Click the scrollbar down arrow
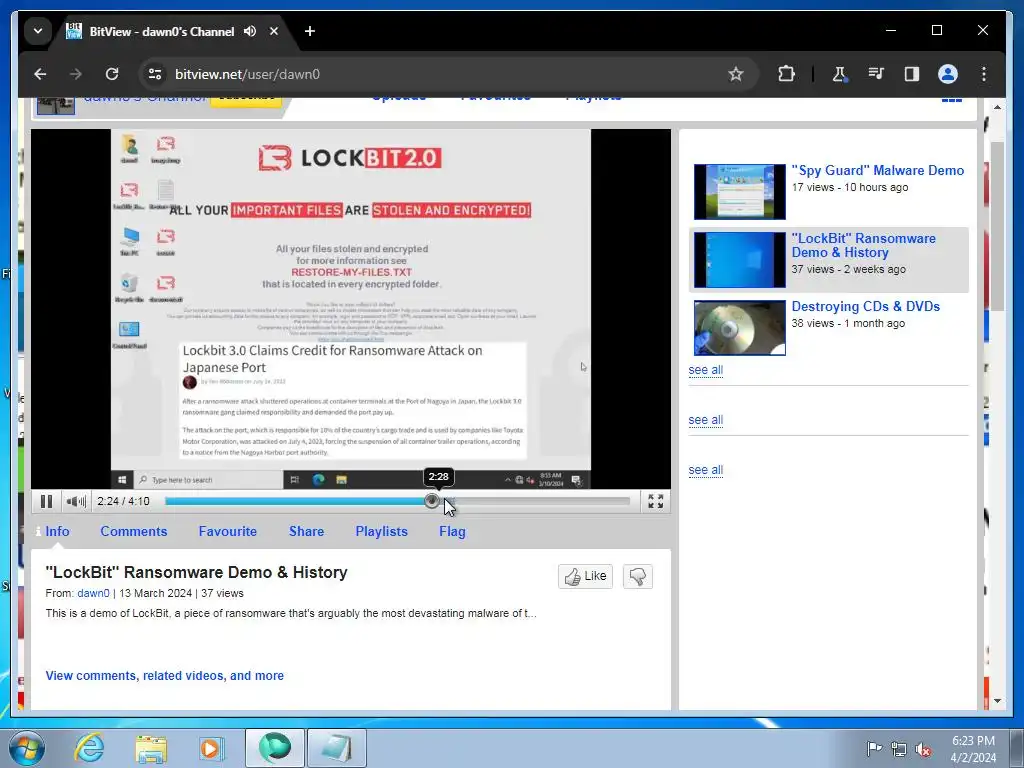This screenshot has height=768, width=1024. (997, 701)
